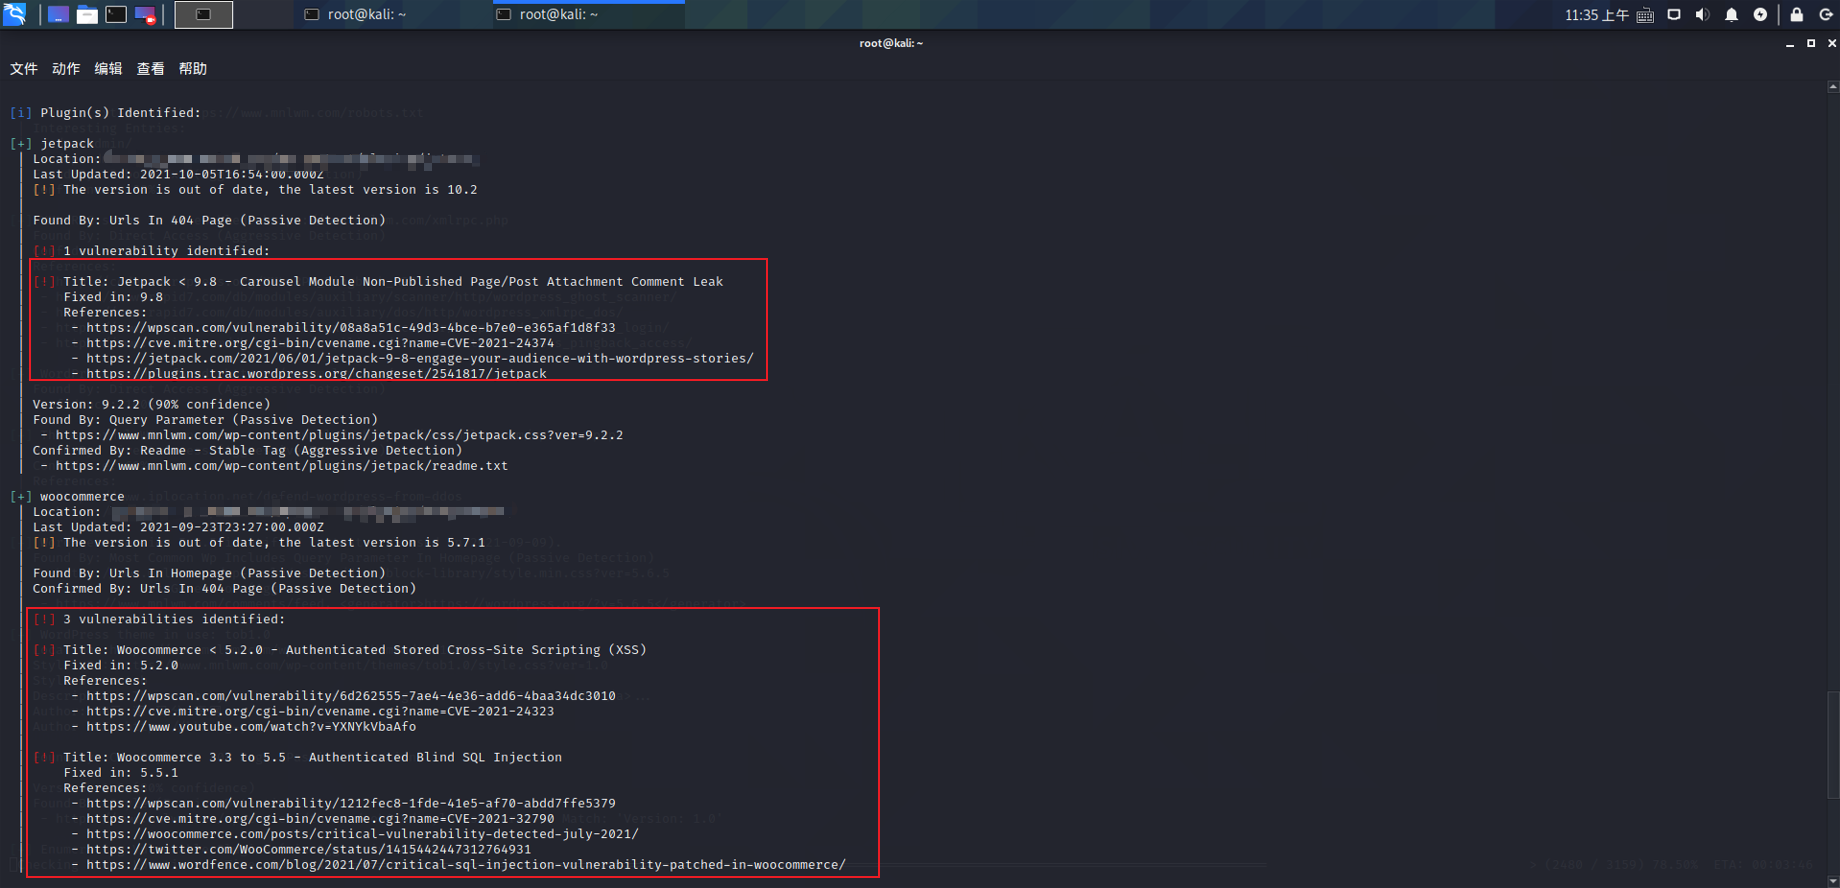Open the volume speaker tray icon
Screen dimensions: 1840x888
[1702, 15]
